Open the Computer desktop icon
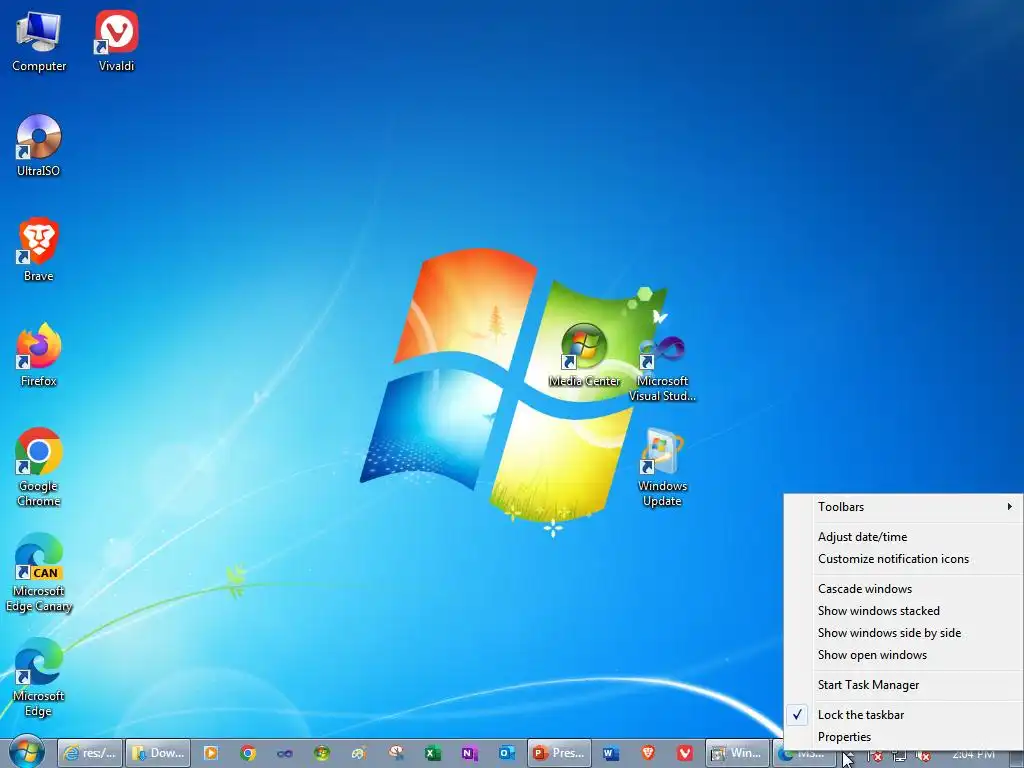This screenshot has width=1024, height=768. [x=39, y=42]
